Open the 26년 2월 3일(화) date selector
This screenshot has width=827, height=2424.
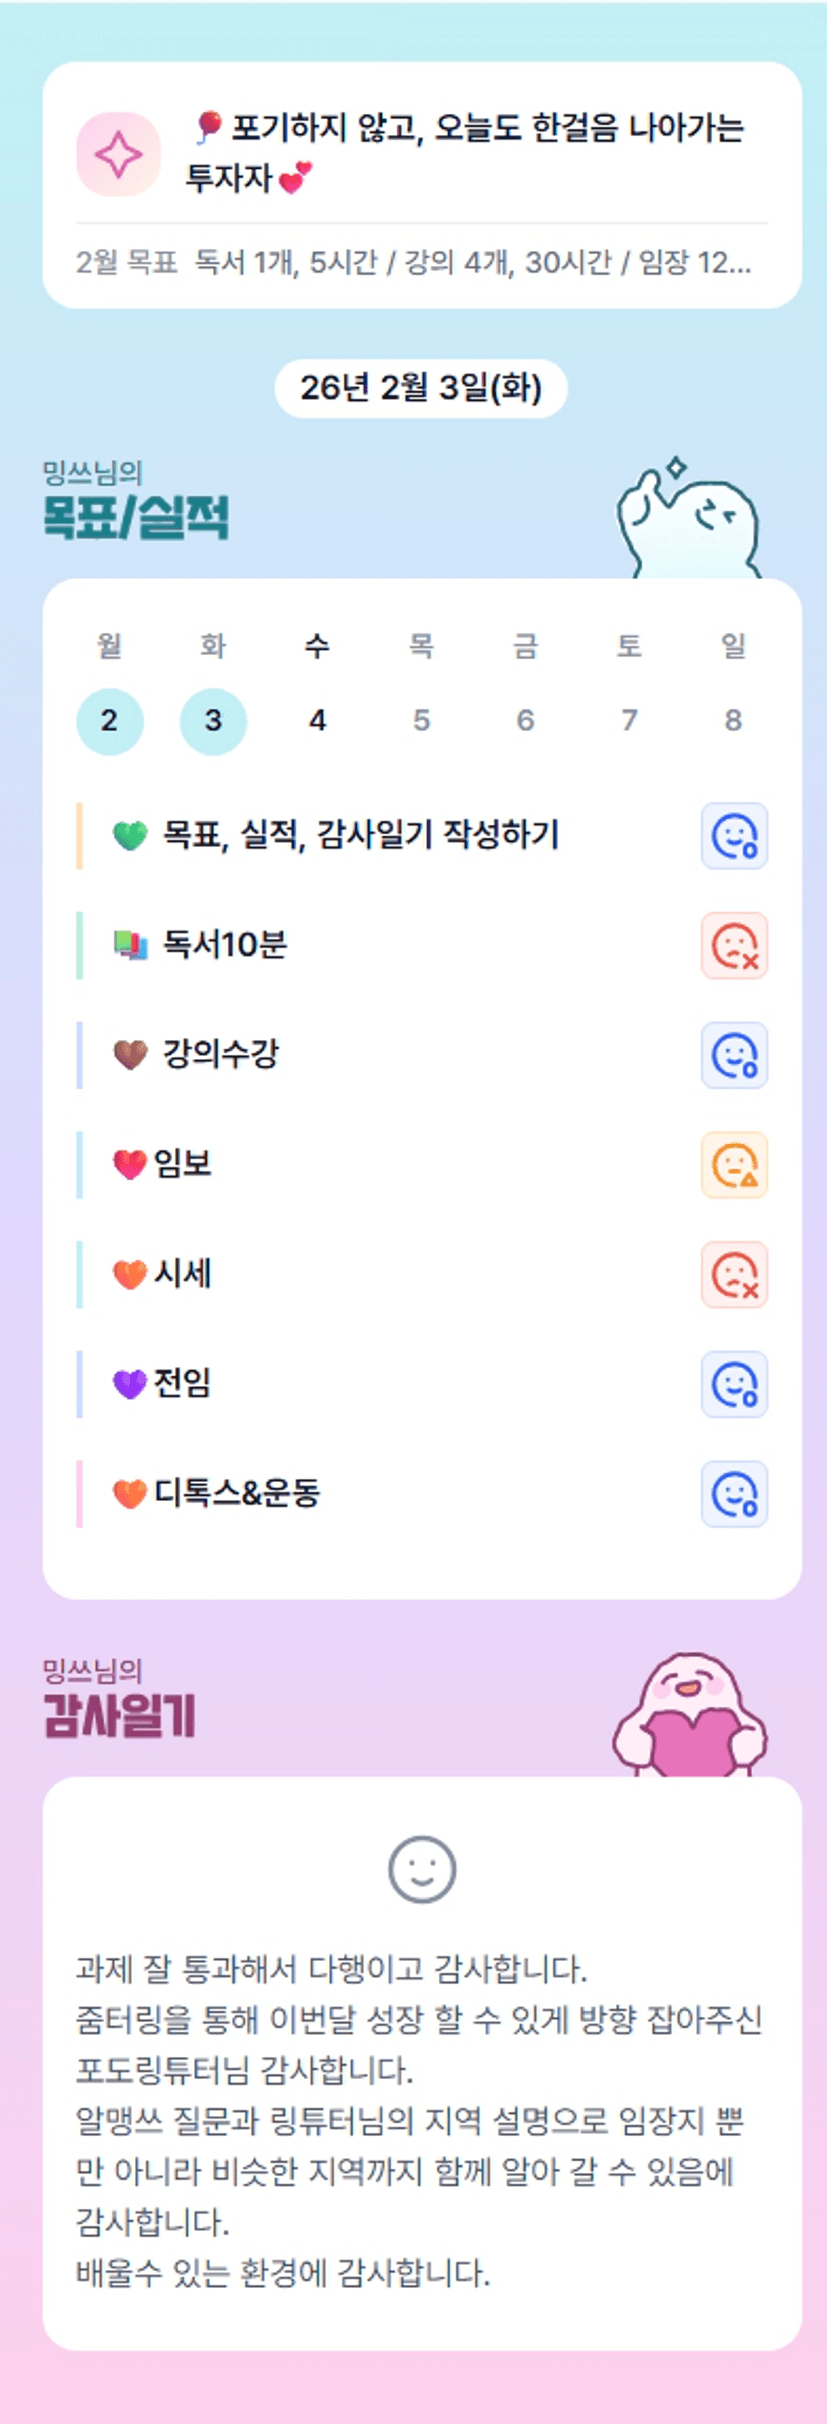click(421, 388)
